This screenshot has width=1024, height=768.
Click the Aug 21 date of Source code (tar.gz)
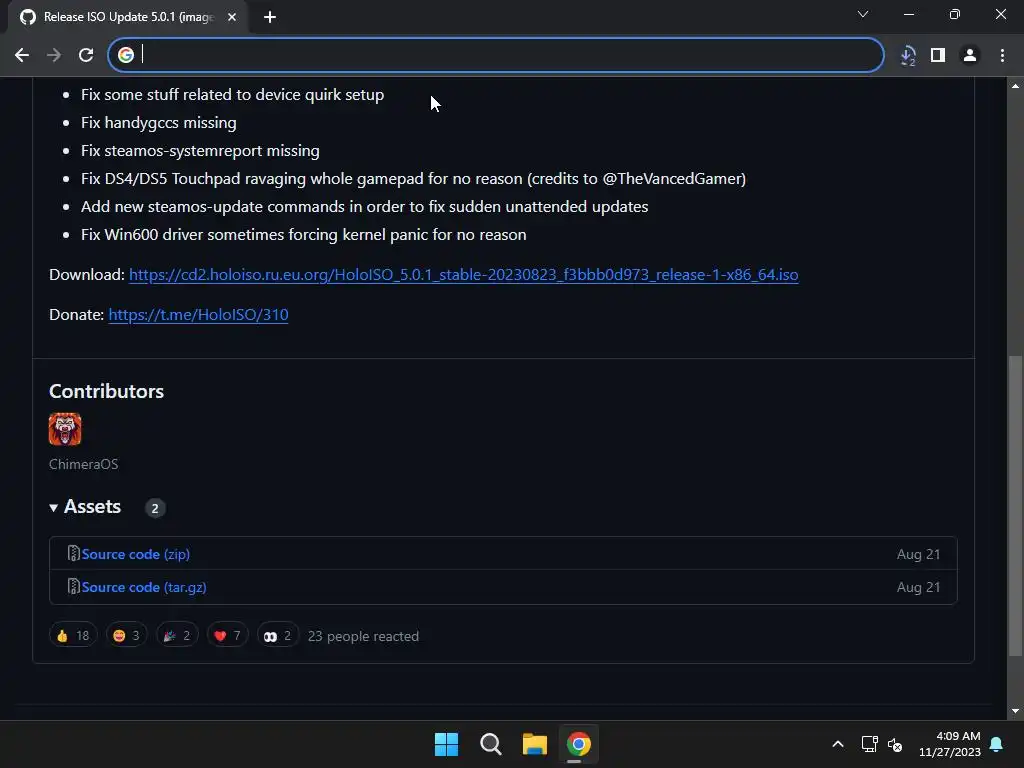click(x=918, y=587)
